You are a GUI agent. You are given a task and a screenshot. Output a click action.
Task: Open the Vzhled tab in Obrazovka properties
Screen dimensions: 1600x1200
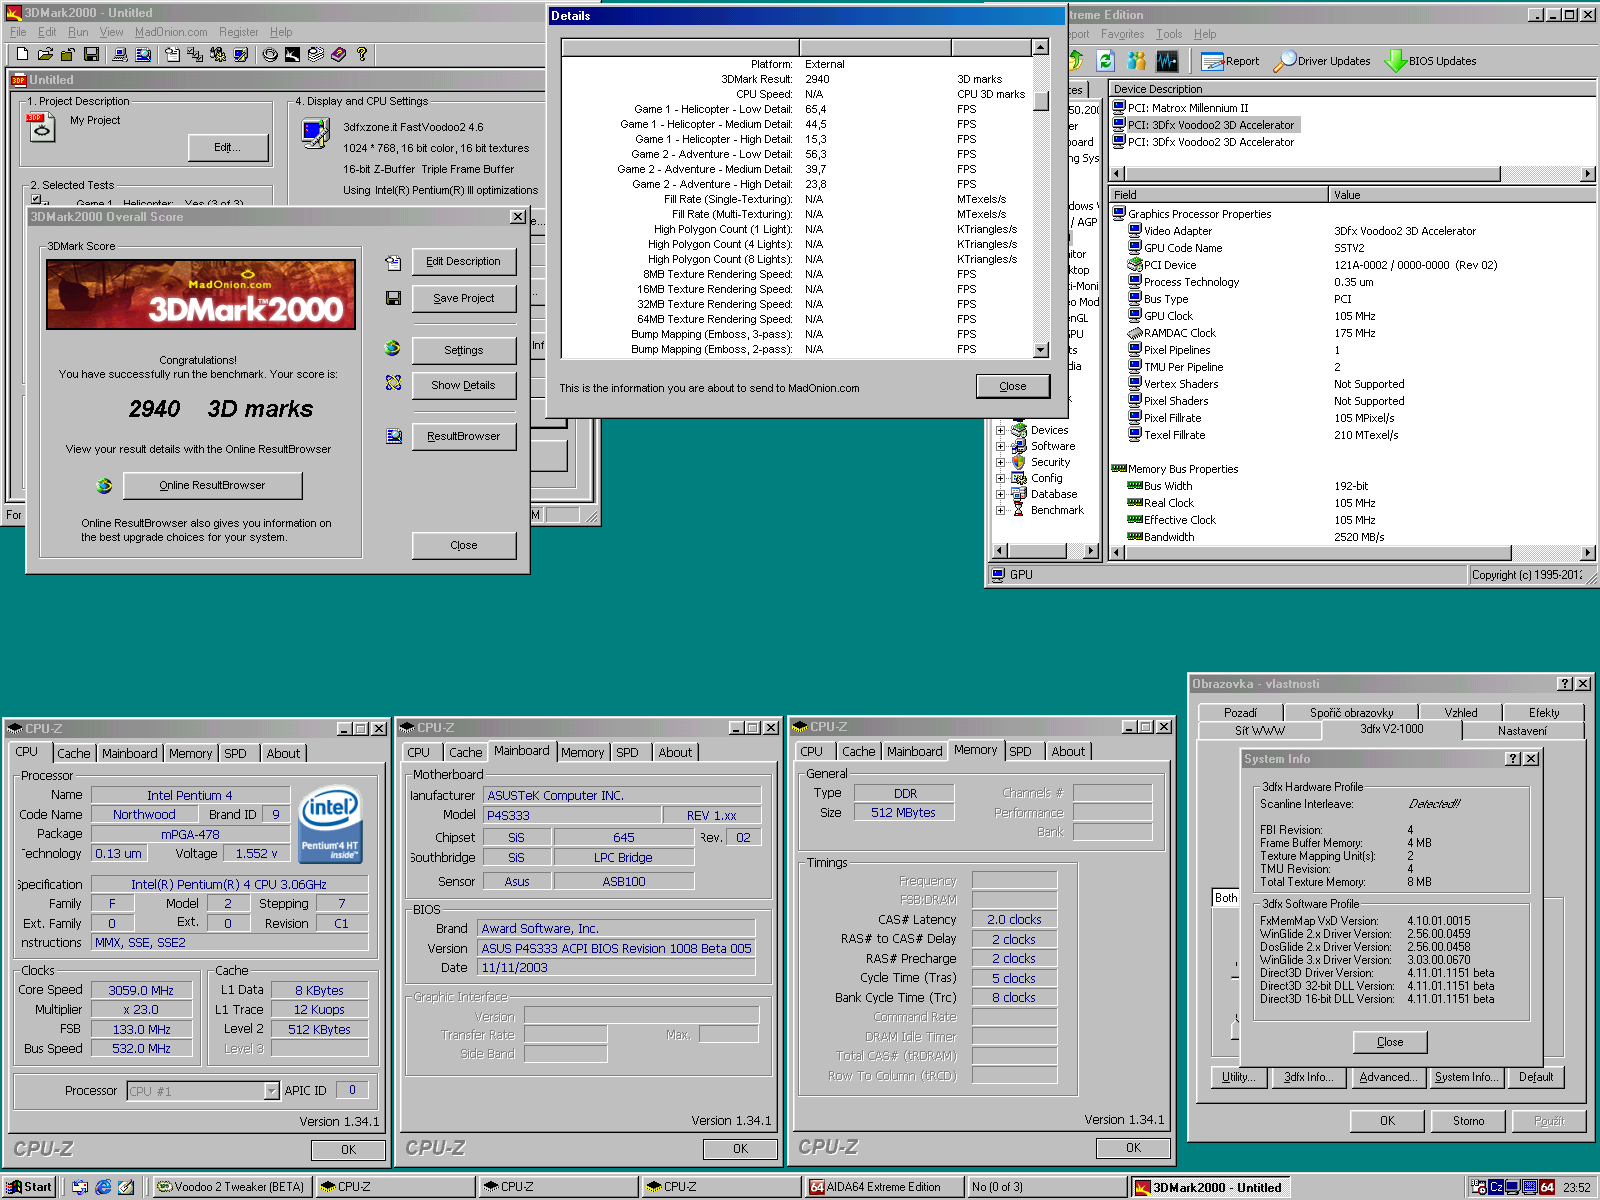(1460, 713)
